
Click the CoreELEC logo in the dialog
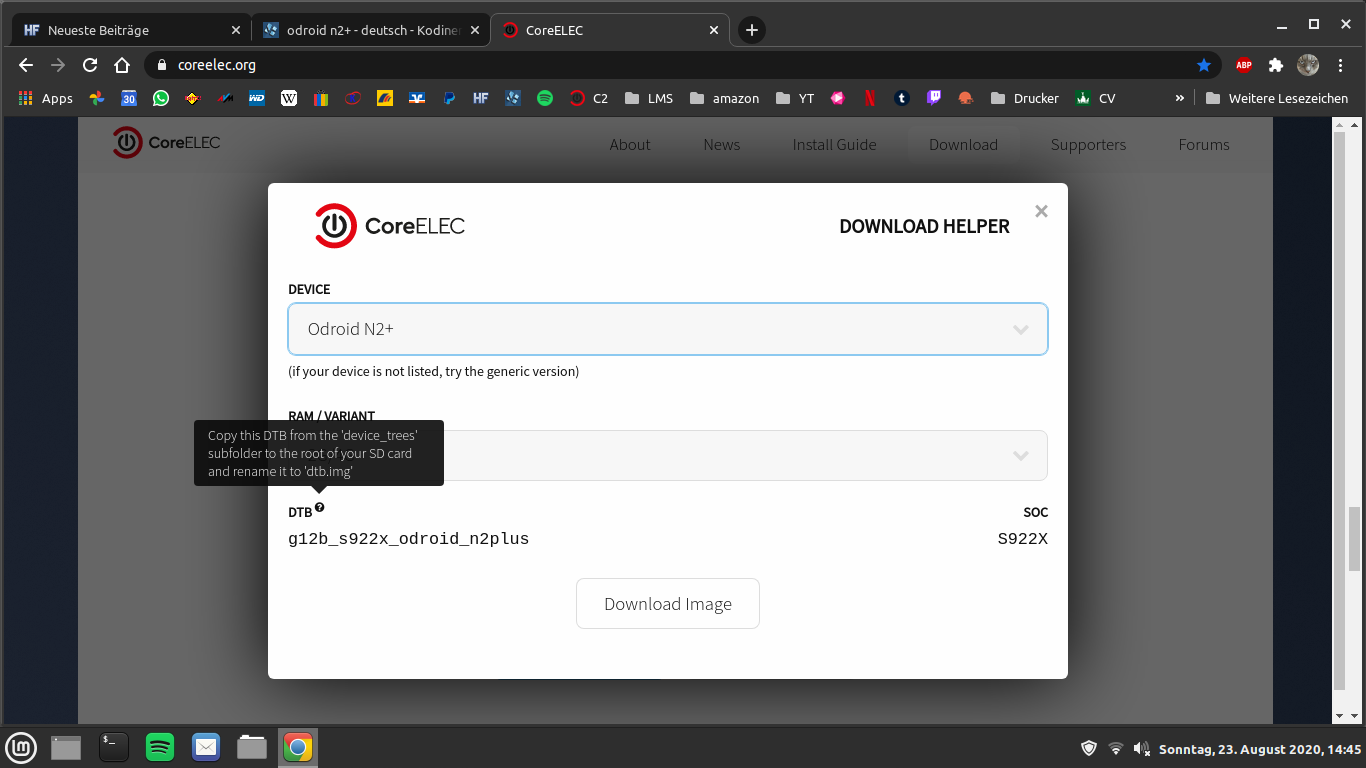(x=390, y=226)
